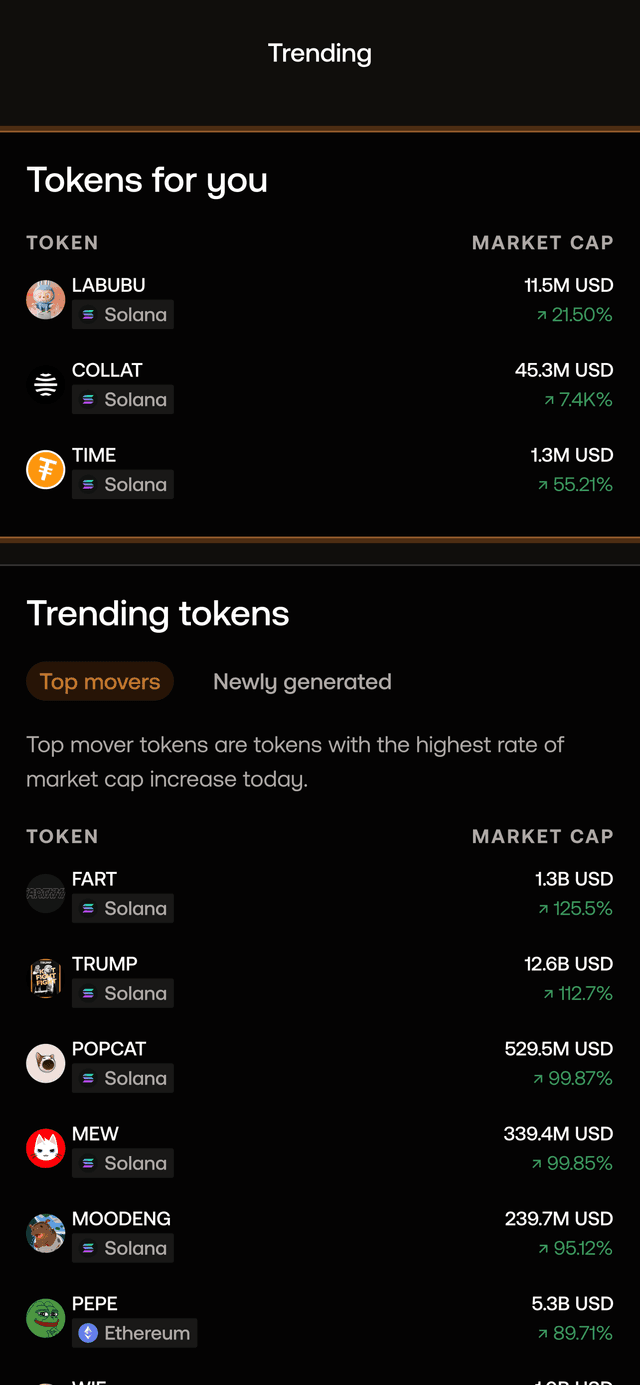
Task: Click the COLLAT token icon
Action: tap(45, 384)
